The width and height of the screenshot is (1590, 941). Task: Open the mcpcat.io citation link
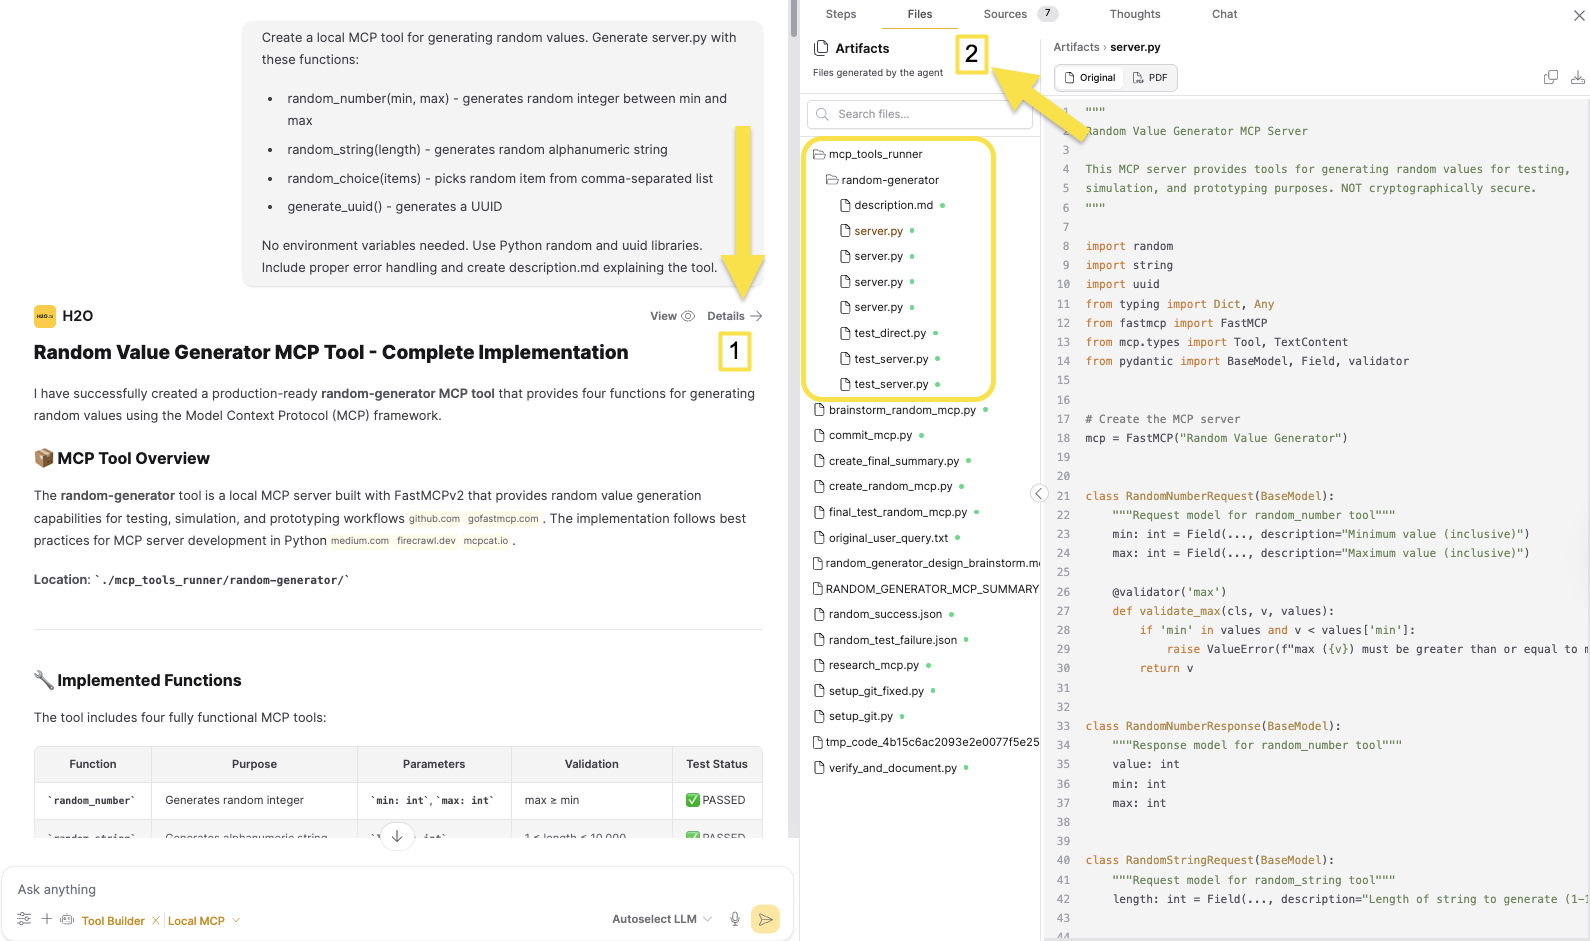(486, 541)
